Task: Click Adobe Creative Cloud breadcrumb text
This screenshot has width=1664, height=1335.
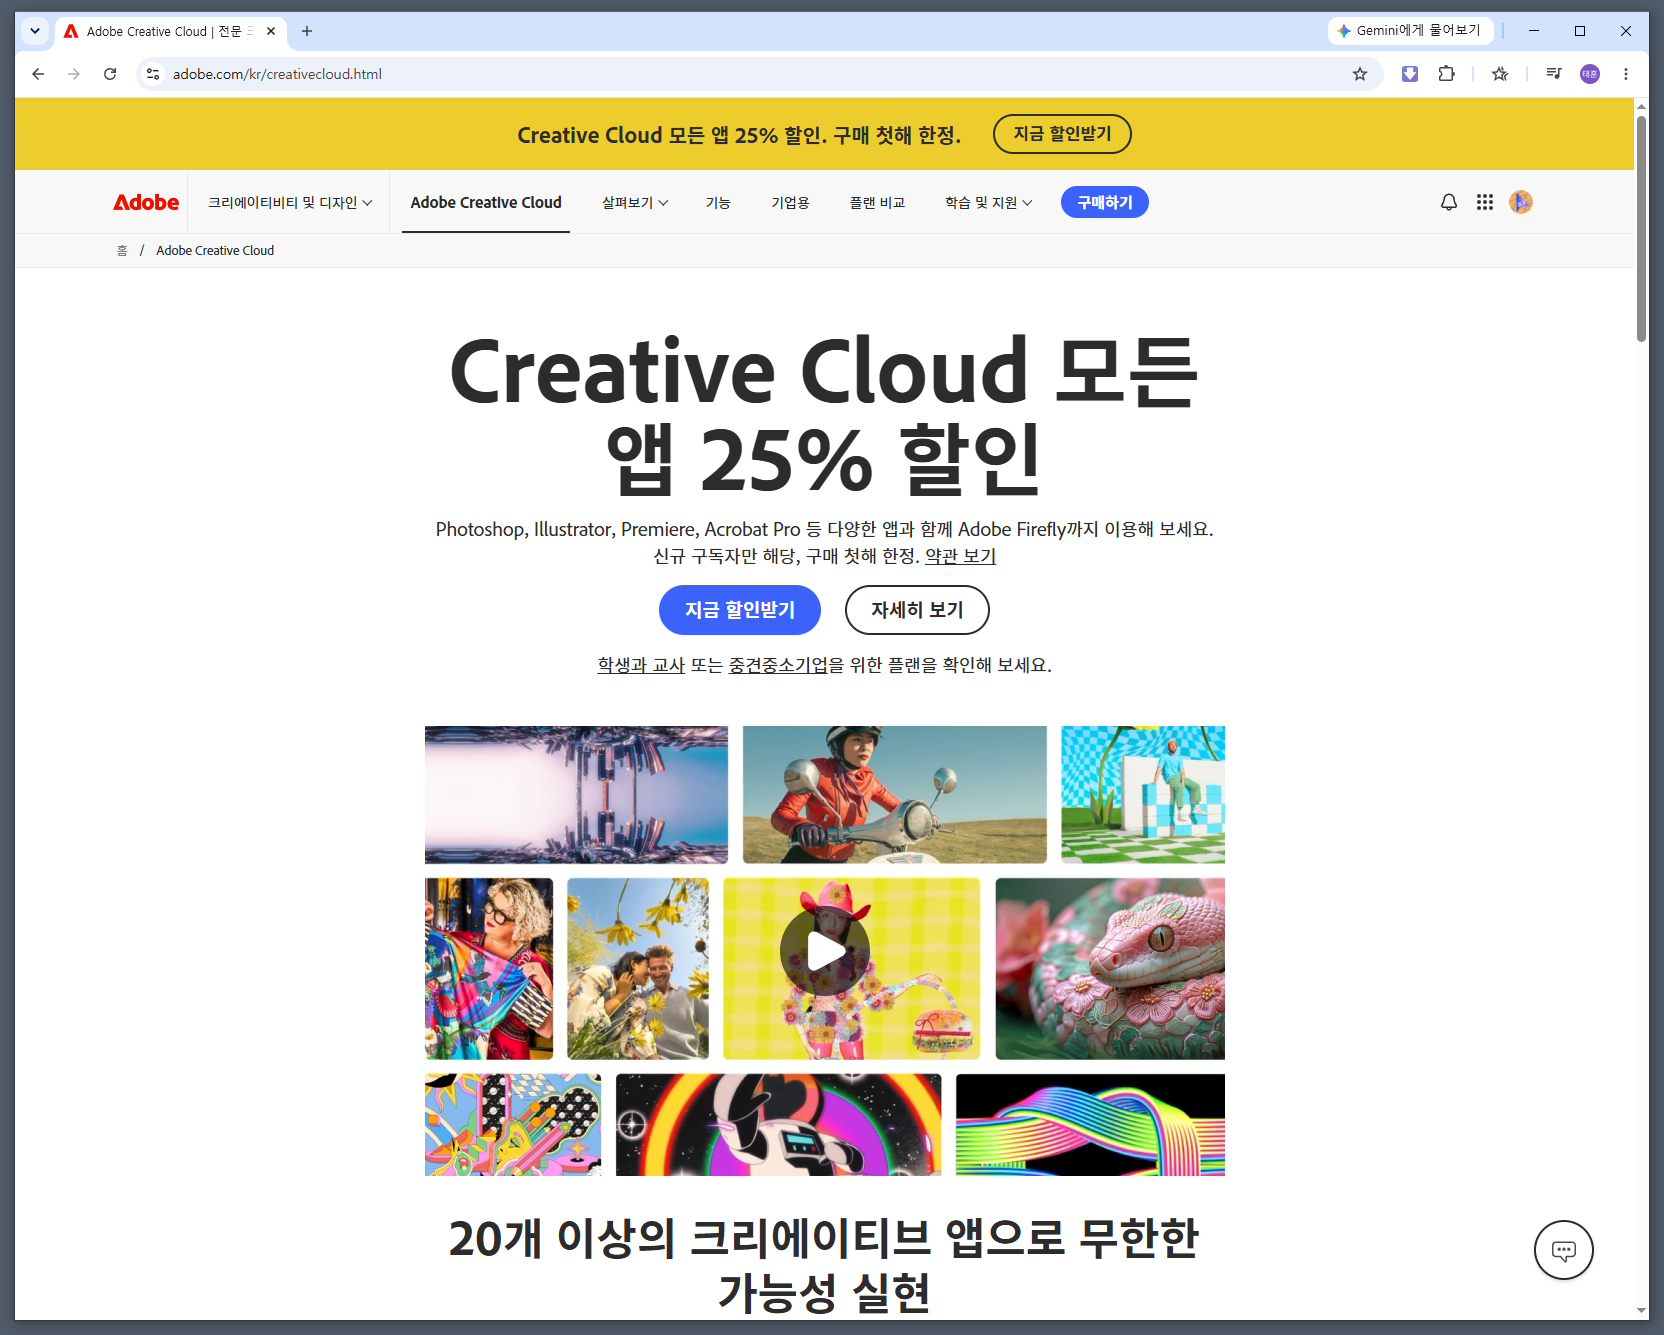Action: [215, 251]
